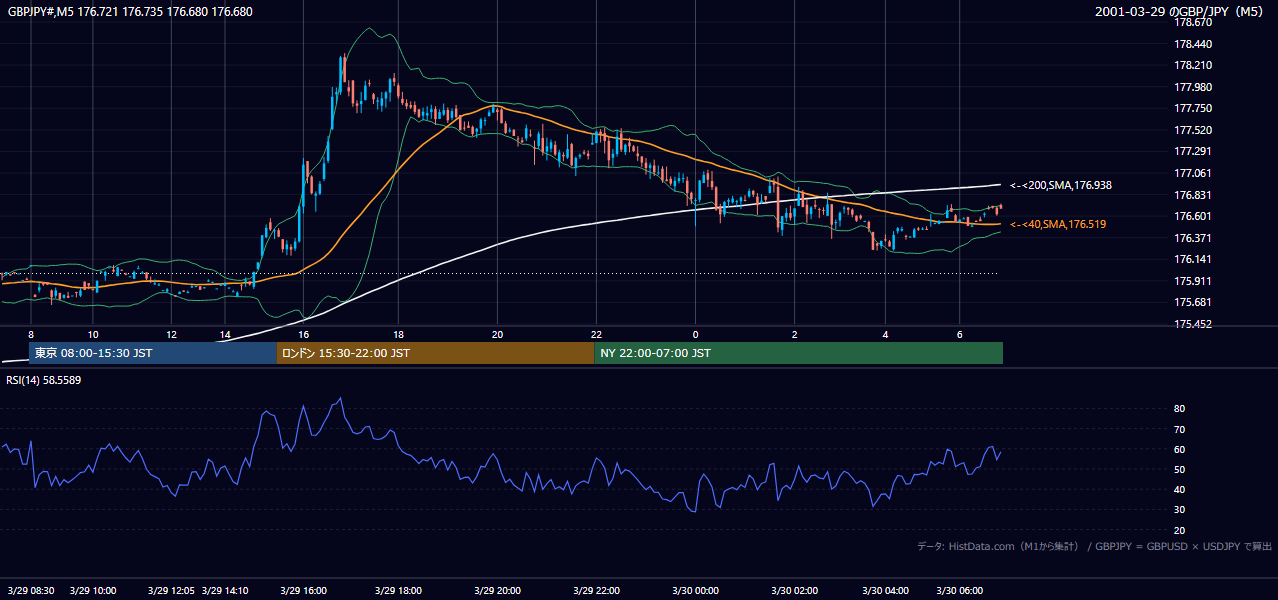
Task: Select the NY 22:00-07:00 JST session bar
Action: 798,353
